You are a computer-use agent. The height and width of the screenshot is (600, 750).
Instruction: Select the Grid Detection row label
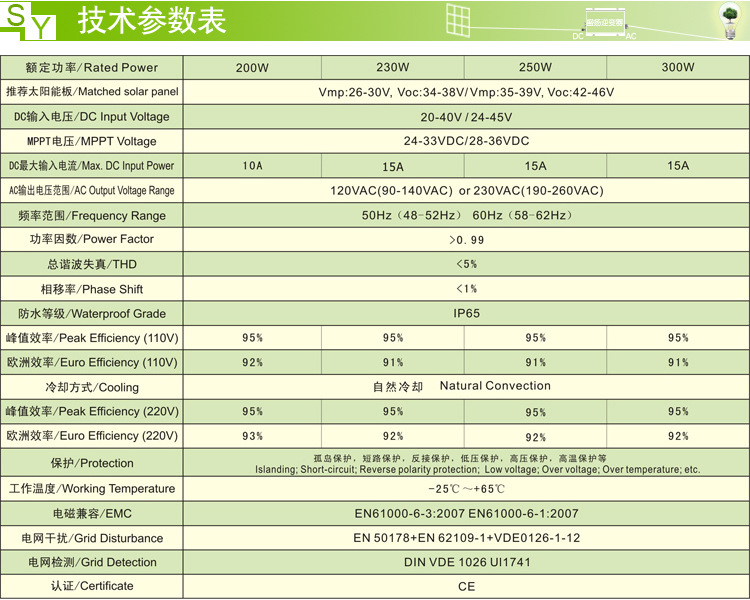pos(92,562)
